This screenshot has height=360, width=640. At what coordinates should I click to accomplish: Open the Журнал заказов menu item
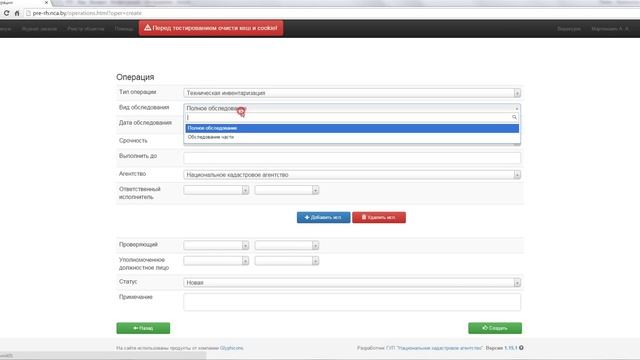(40, 29)
